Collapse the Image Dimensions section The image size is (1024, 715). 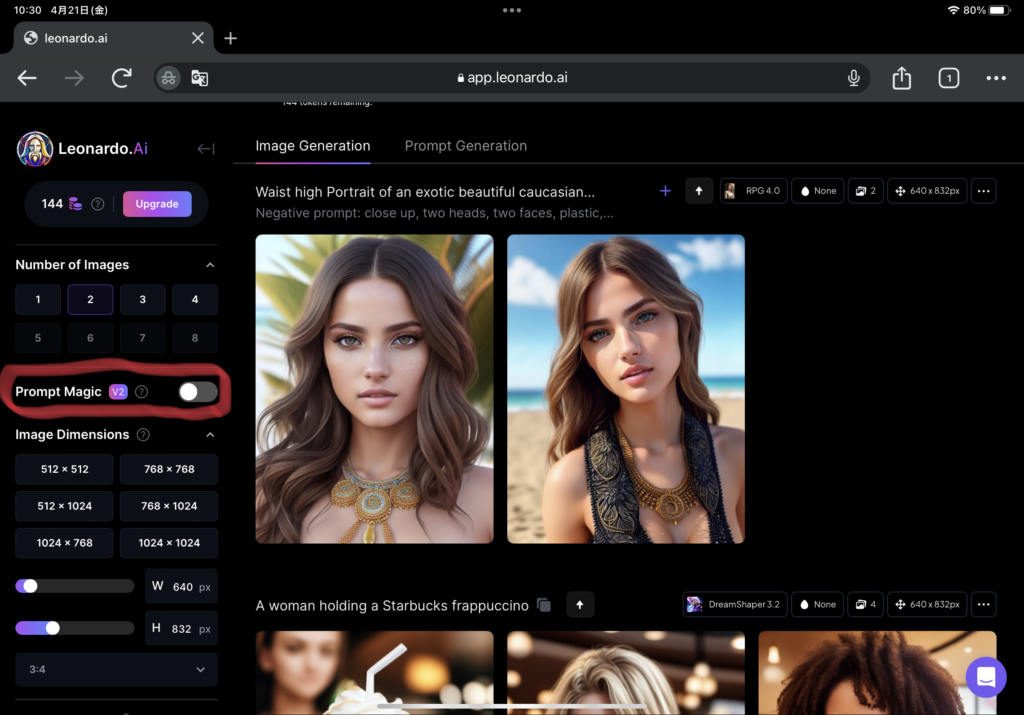210,435
